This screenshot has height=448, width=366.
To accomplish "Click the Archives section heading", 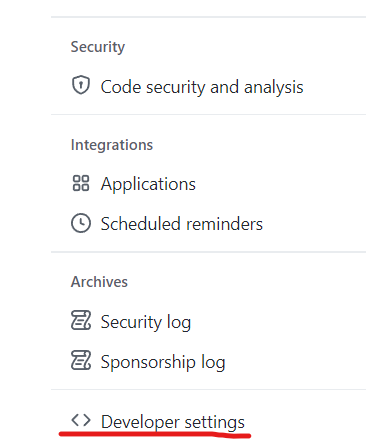I will (x=99, y=282).
